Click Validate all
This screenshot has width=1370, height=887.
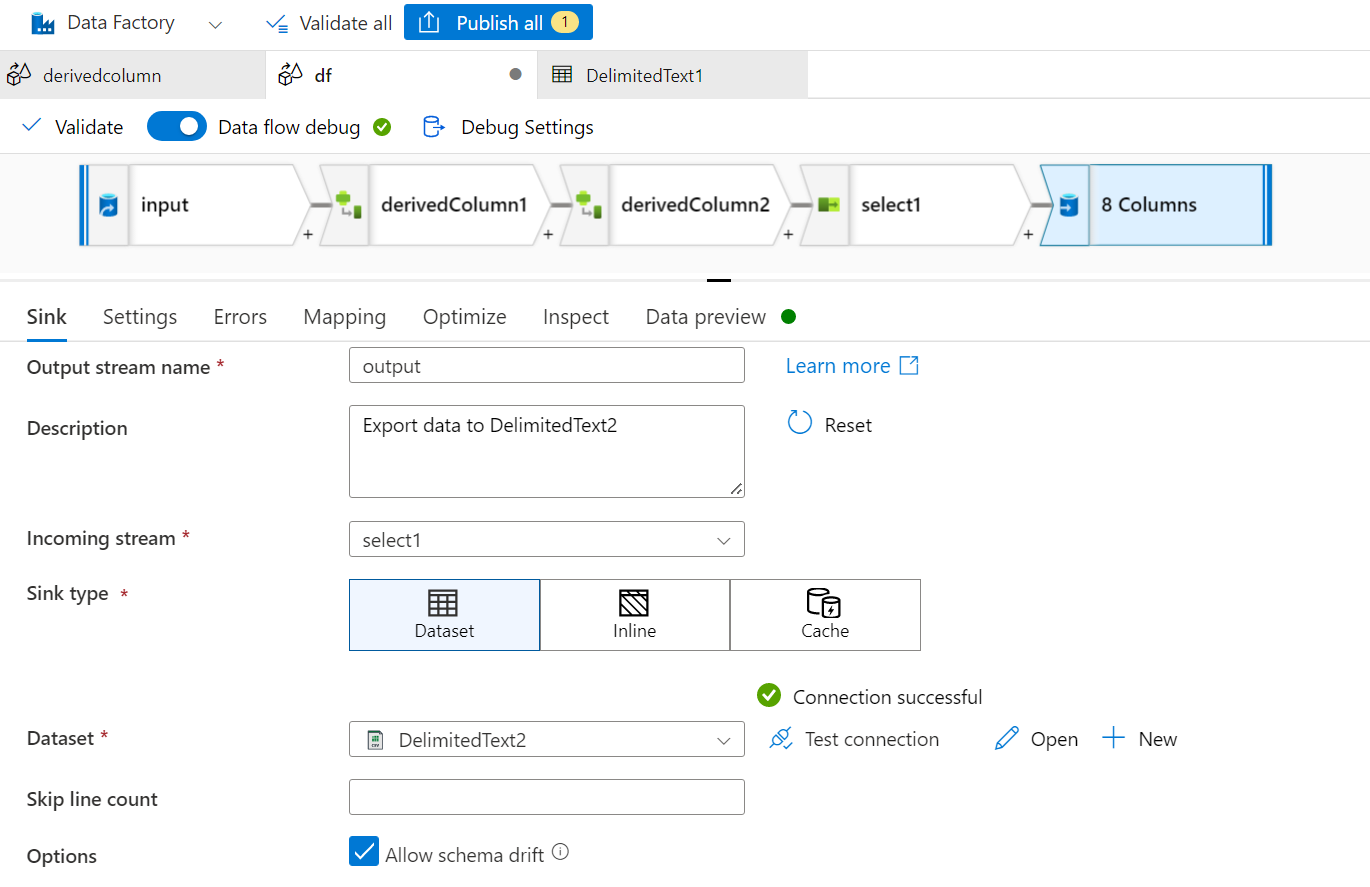click(x=329, y=23)
